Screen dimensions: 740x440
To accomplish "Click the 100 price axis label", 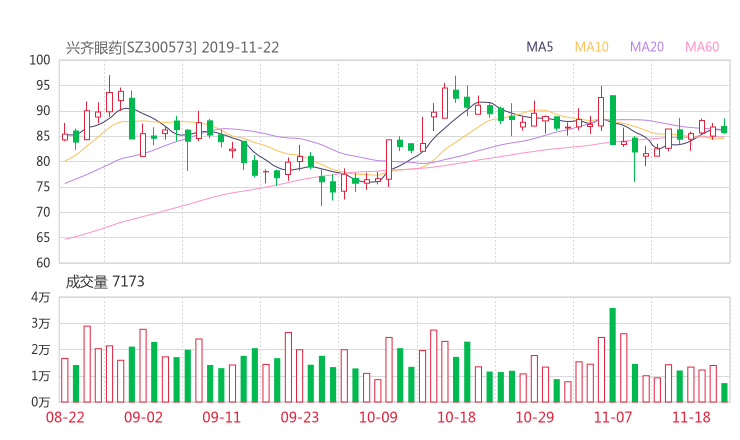I will point(40,60).
